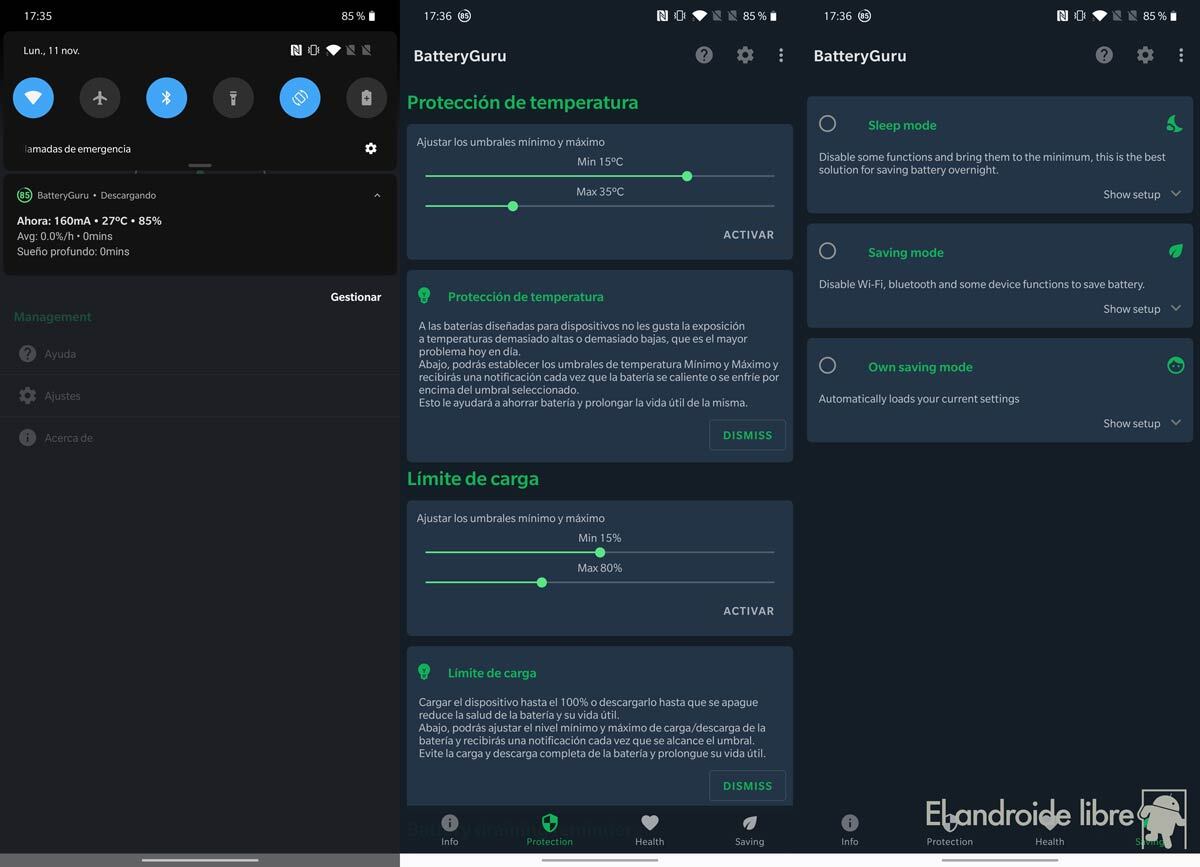Tap lightbulb icon beside Límite de carga tip
This screenshot has width=1200, height=867.
(424, 672)
